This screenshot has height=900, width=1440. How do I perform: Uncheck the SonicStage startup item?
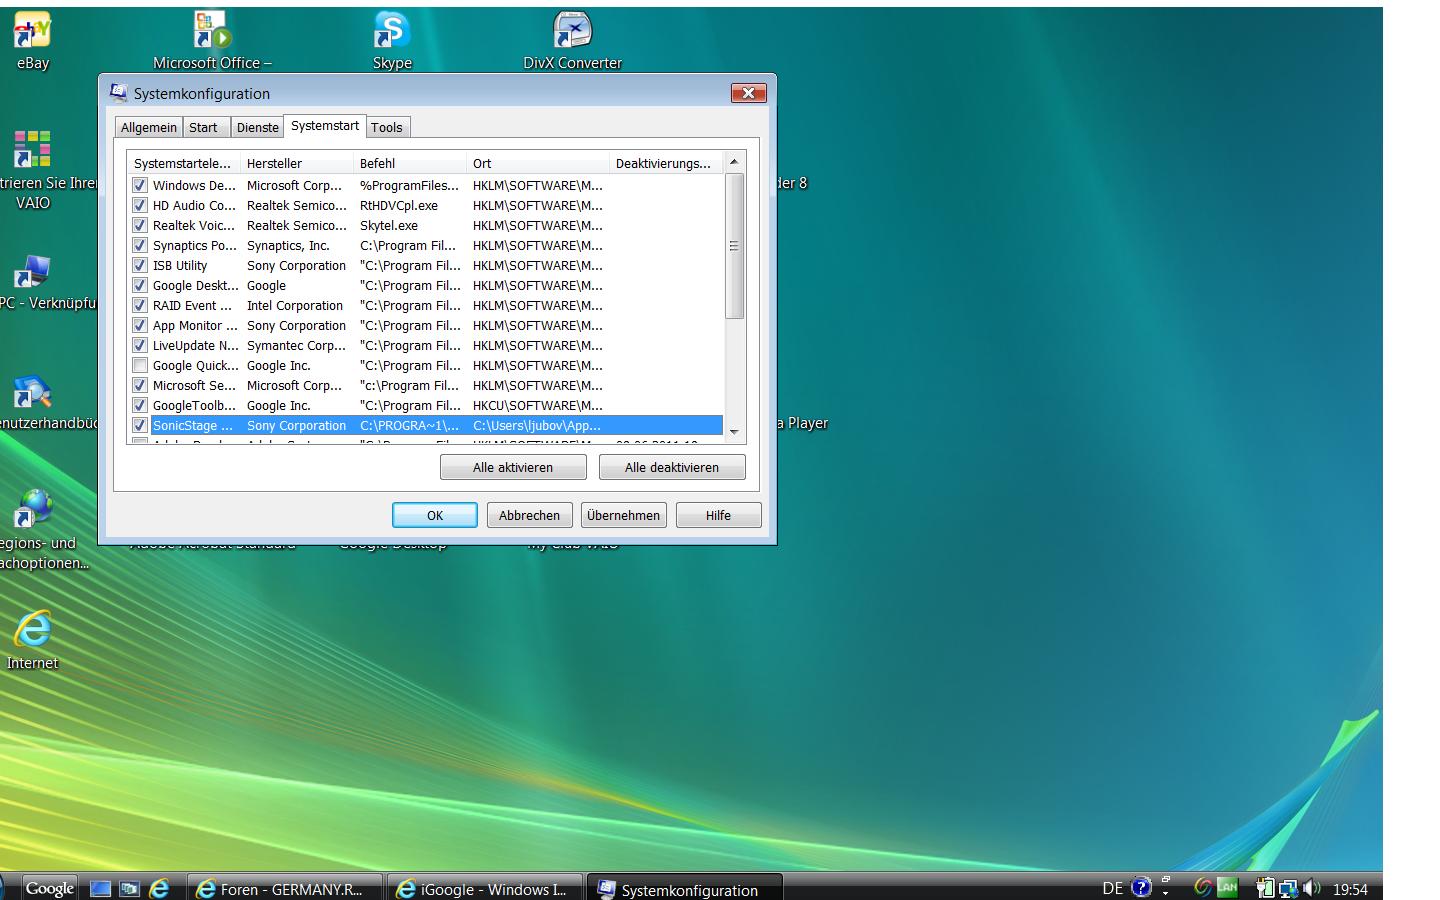click(140, 425)
